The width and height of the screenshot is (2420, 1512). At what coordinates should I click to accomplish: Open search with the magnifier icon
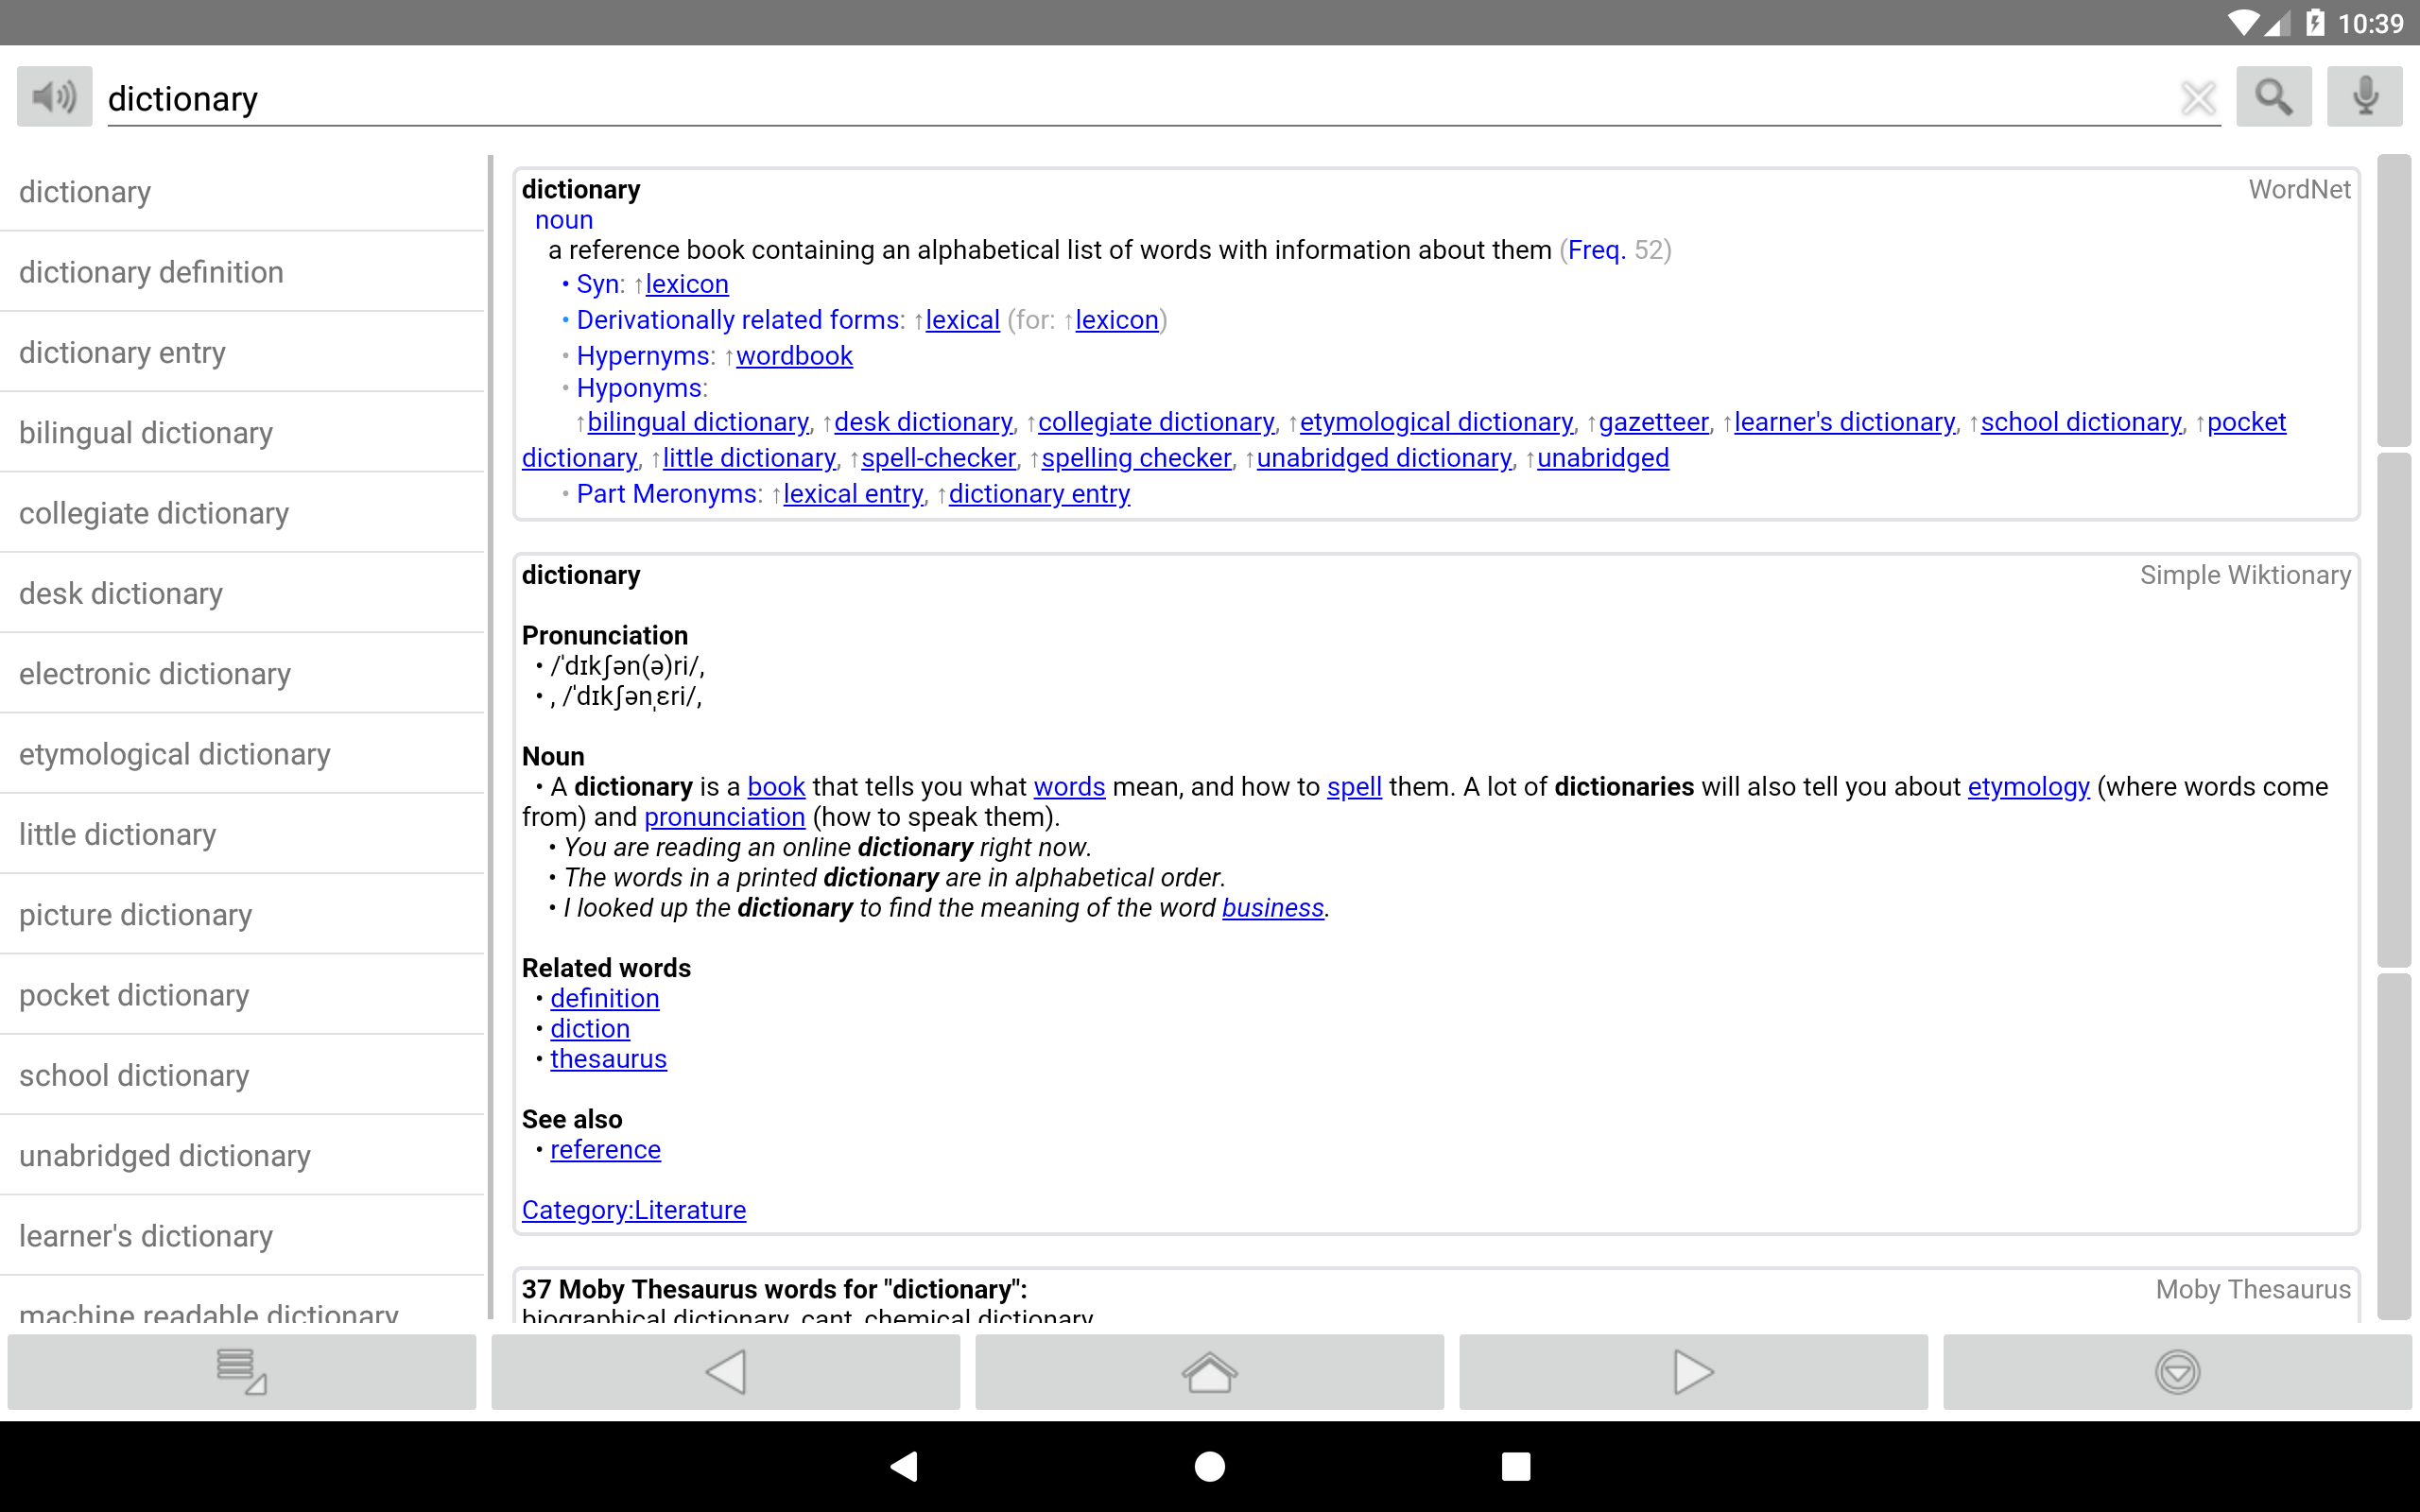(2273, 96)
